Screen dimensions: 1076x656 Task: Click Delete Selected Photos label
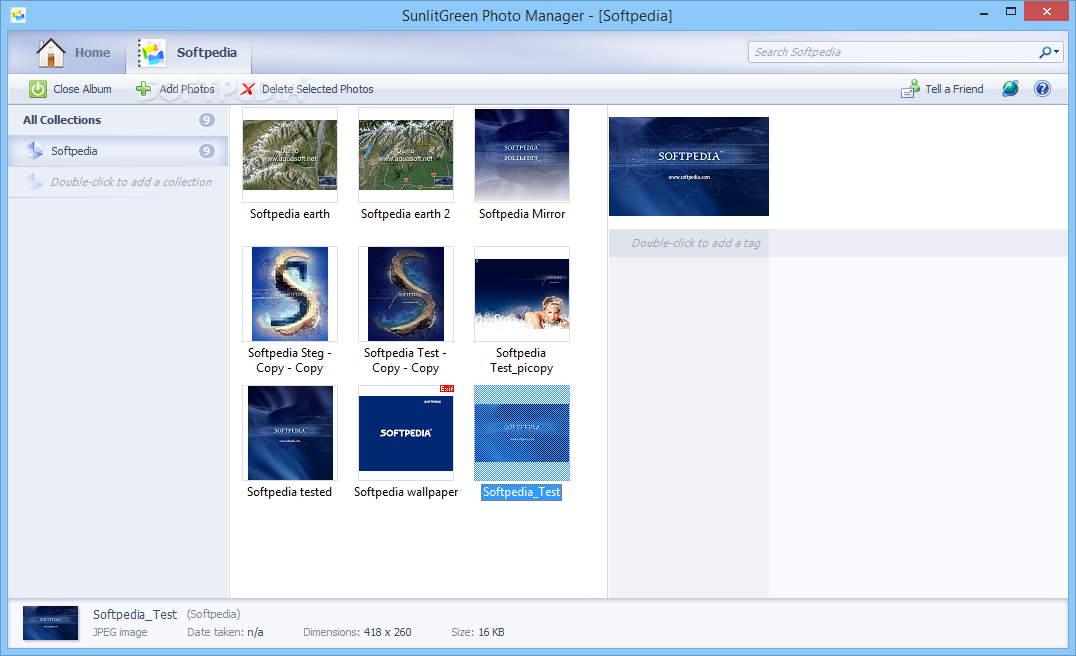coord(318,89)
